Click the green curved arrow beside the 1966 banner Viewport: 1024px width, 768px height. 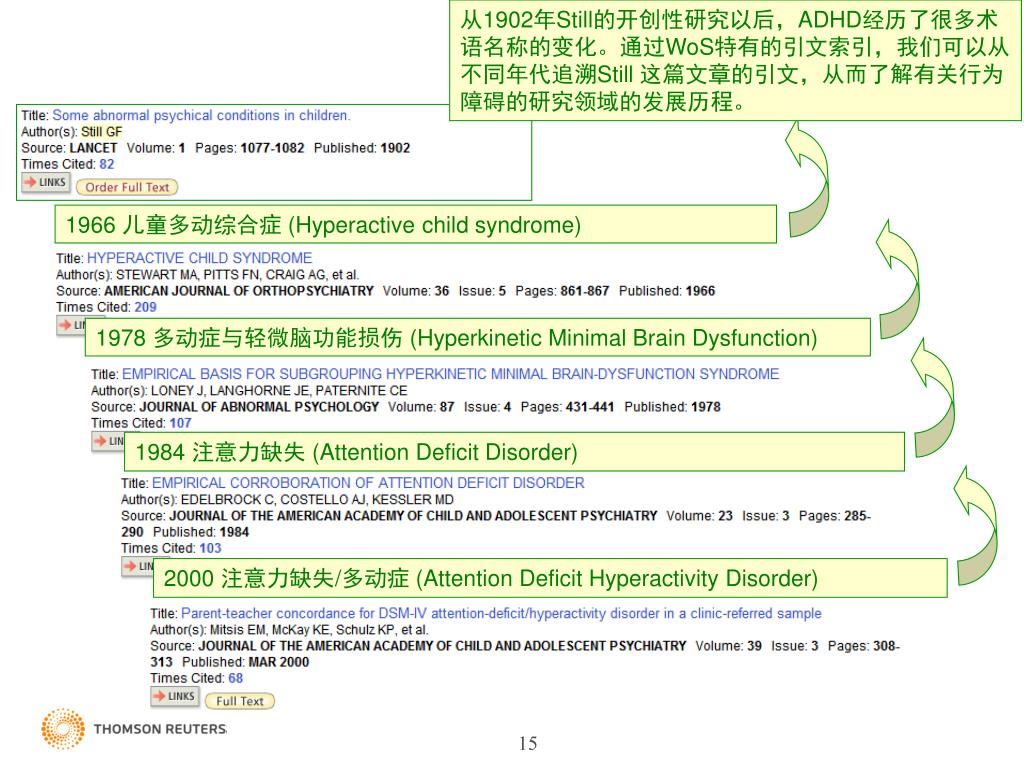click(808, 180)
